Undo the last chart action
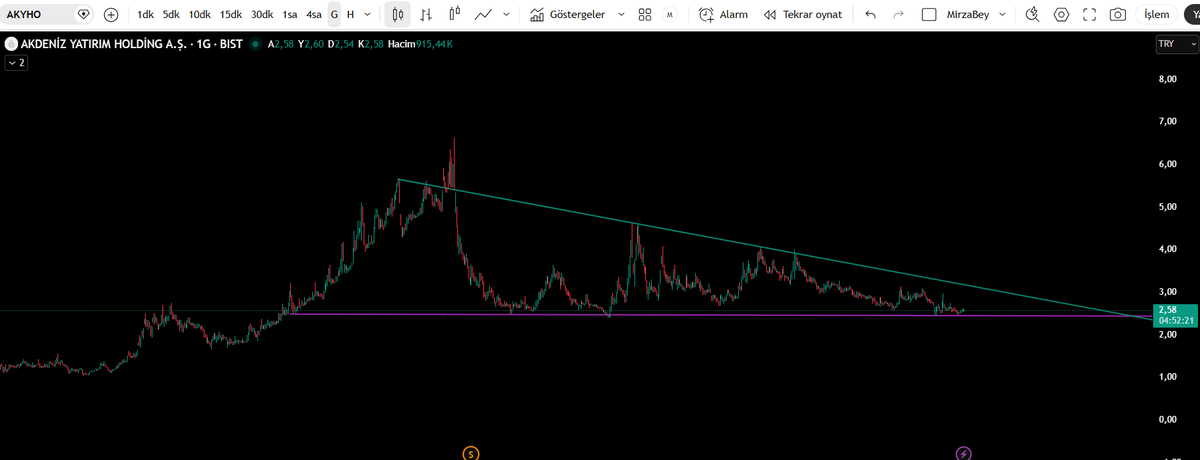This screenshot has height=460, width=1200. coord(870,15)
